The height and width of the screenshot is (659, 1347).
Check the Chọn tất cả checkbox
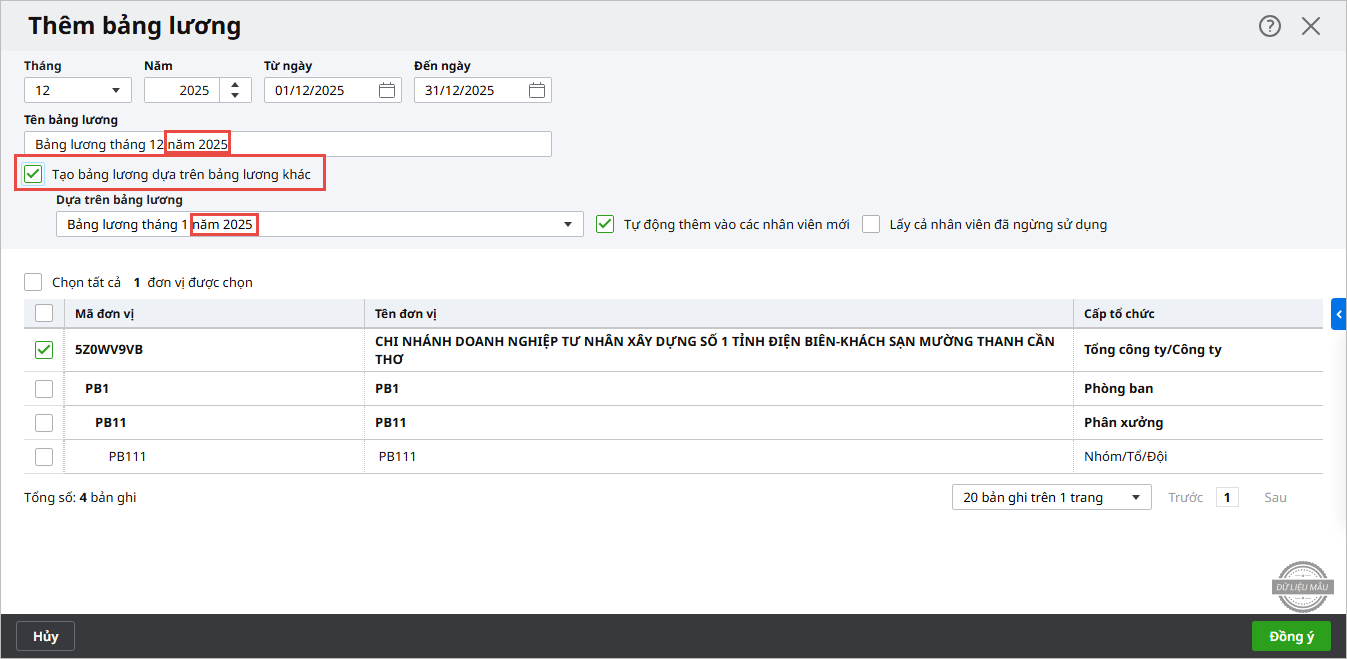tap(34, 283)
